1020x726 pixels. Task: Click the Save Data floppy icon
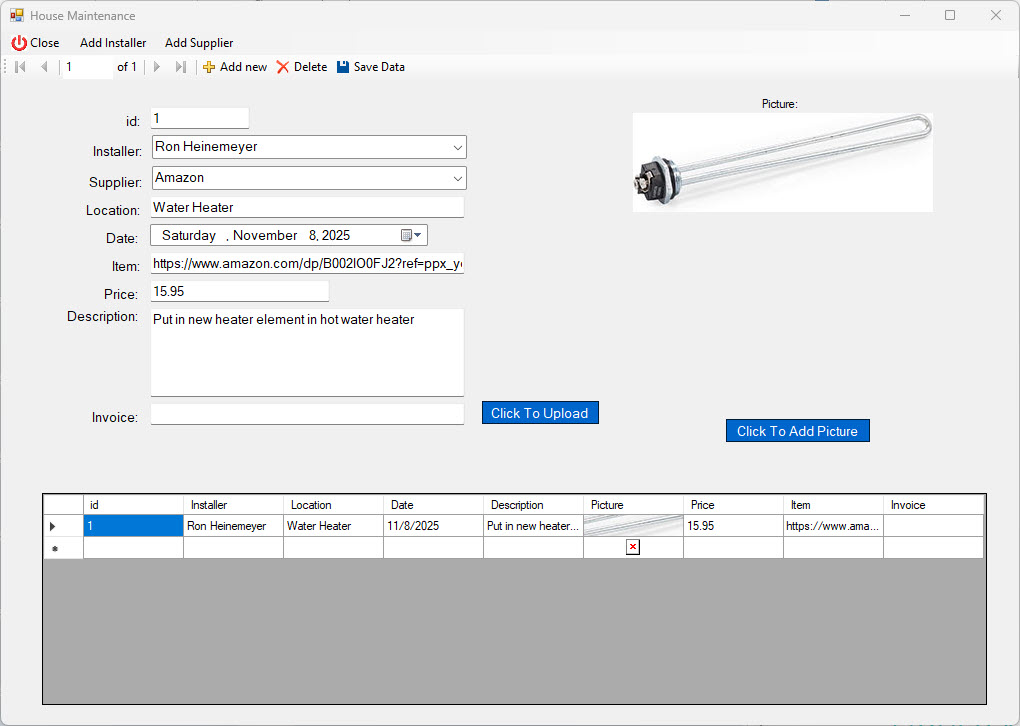point(343,67)
